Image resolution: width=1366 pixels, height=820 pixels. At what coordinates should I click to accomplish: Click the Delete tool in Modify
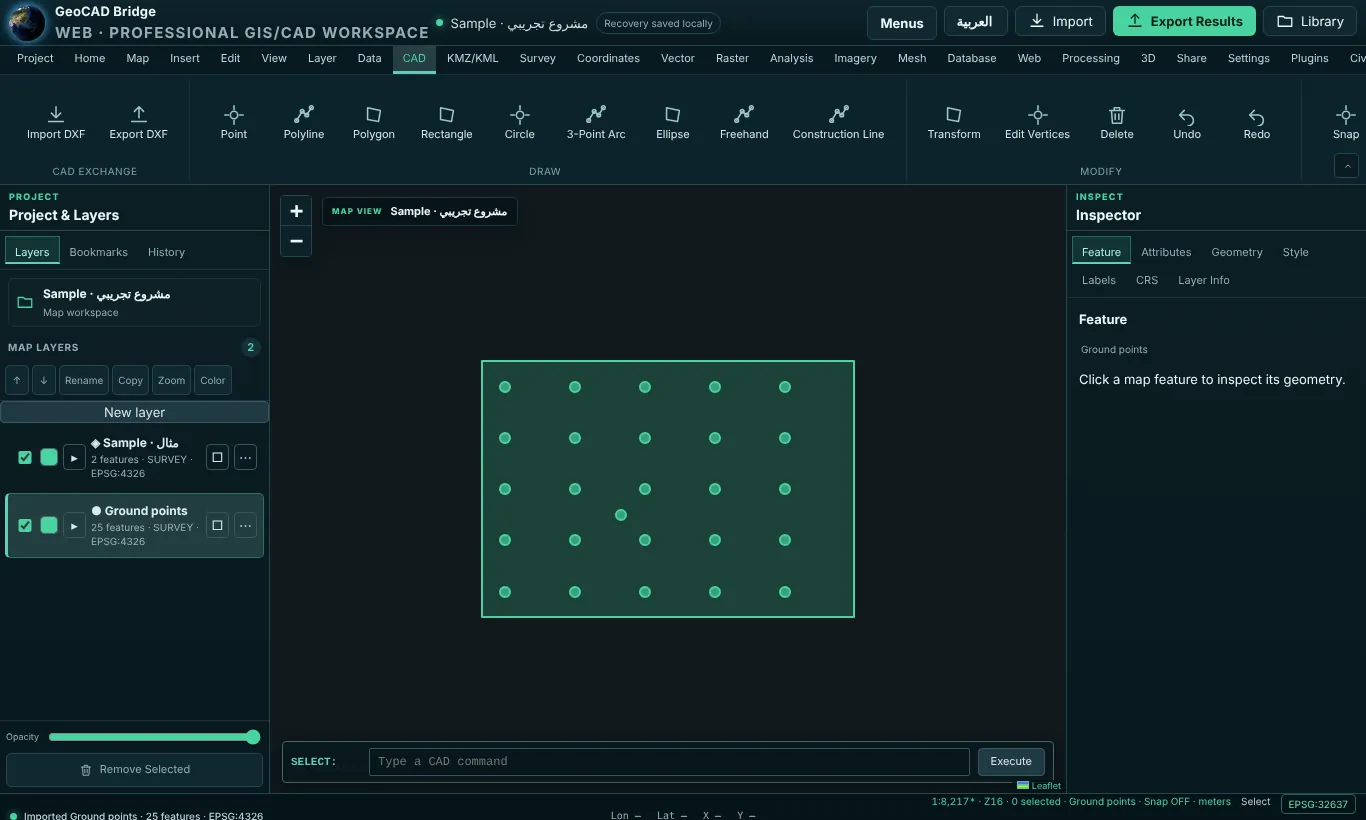(1117, 123)
